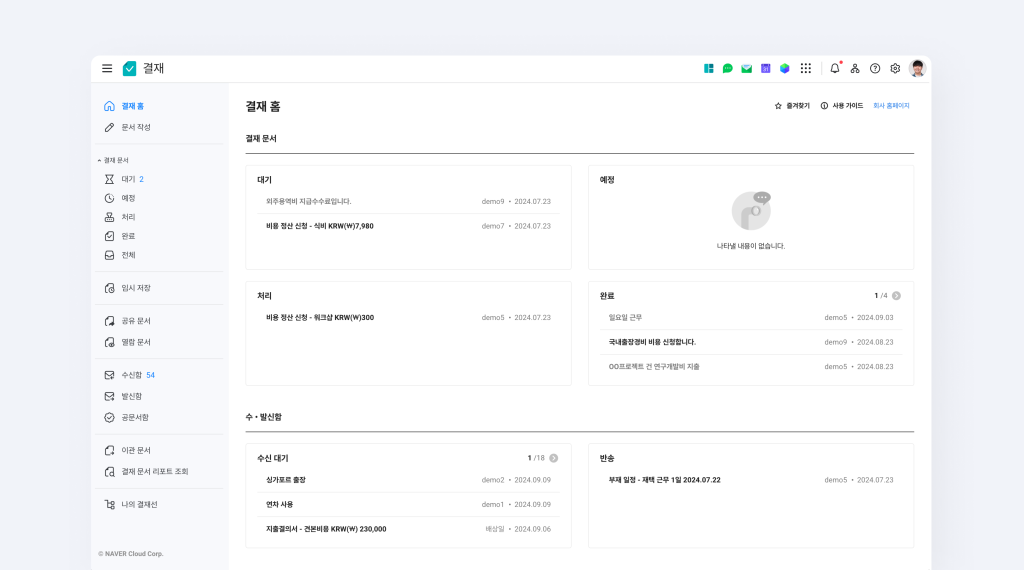This screenshot has height=570, width=1024.
Task: Open the help question mark icon
Action: 875,69
